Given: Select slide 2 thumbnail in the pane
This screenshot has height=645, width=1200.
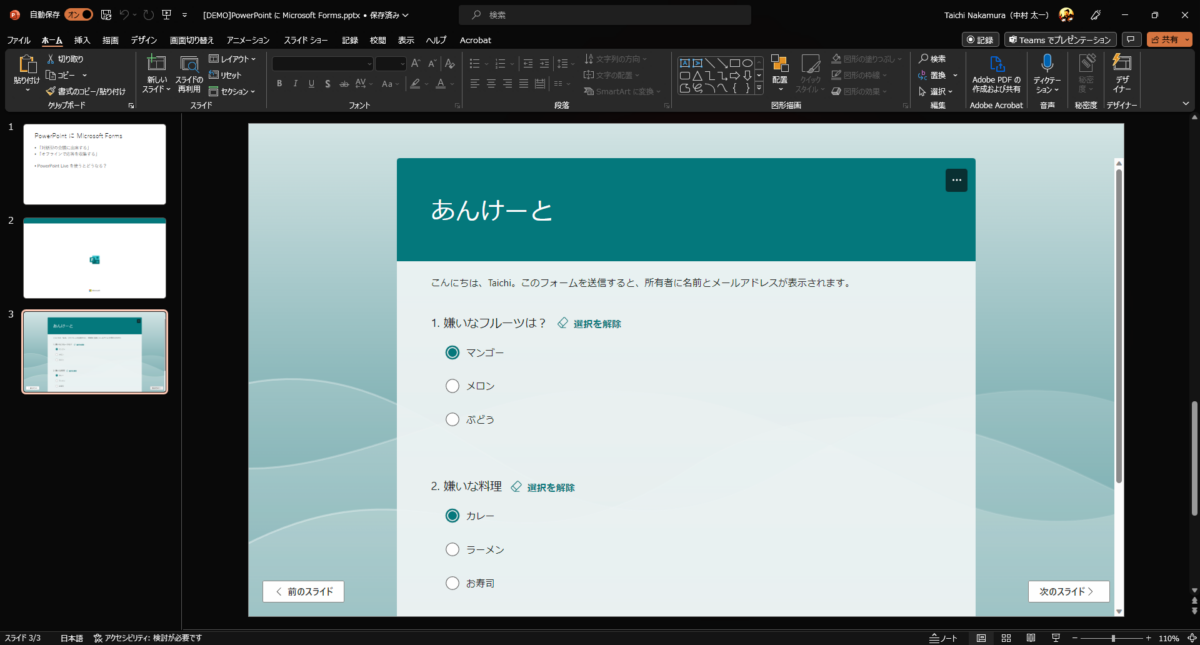Looking at the screenshot, I should point(94,257).
